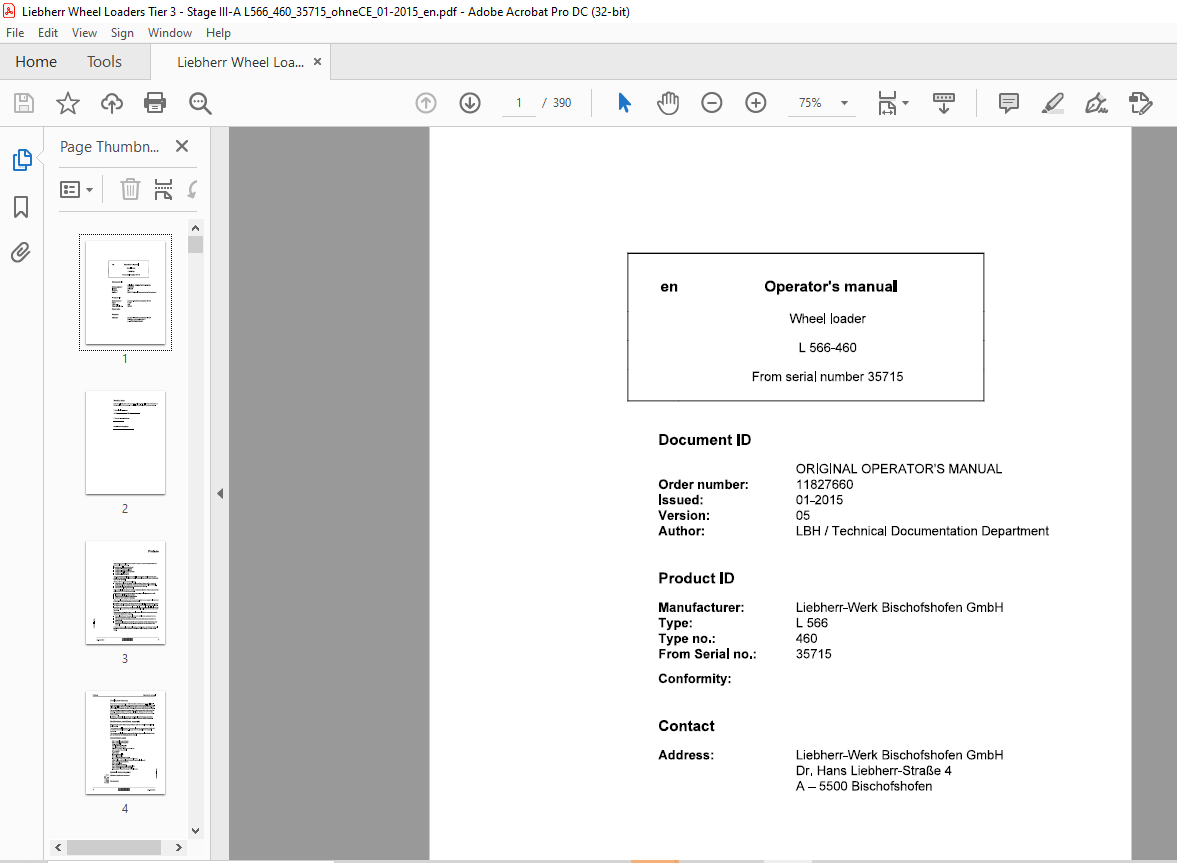Add document to starred favorites
Screen dimensions: 1177x863
tap(68, 103)
